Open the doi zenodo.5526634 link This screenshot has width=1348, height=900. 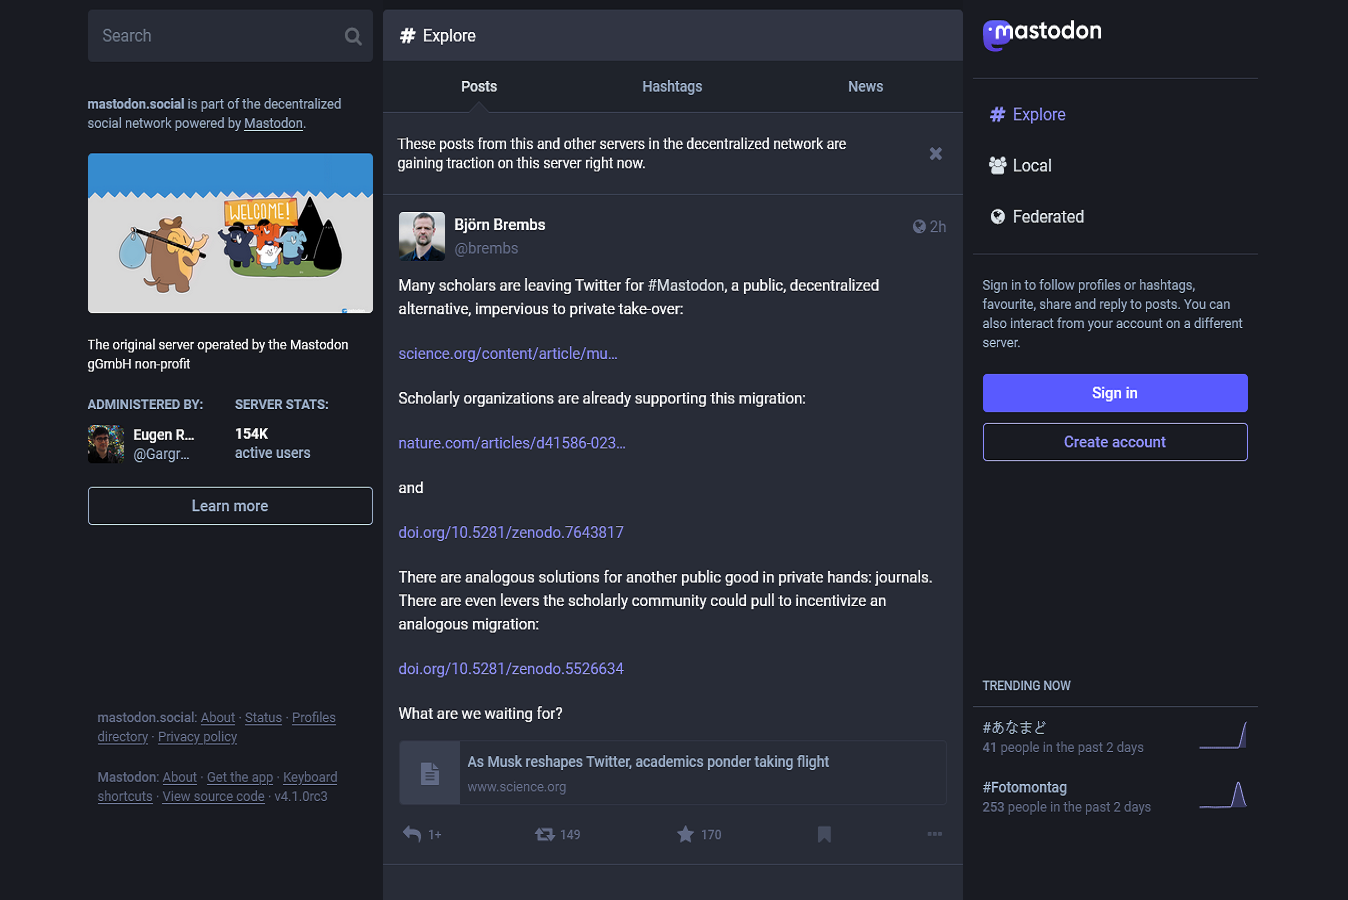pyautogui.click(x=511, y=669)
